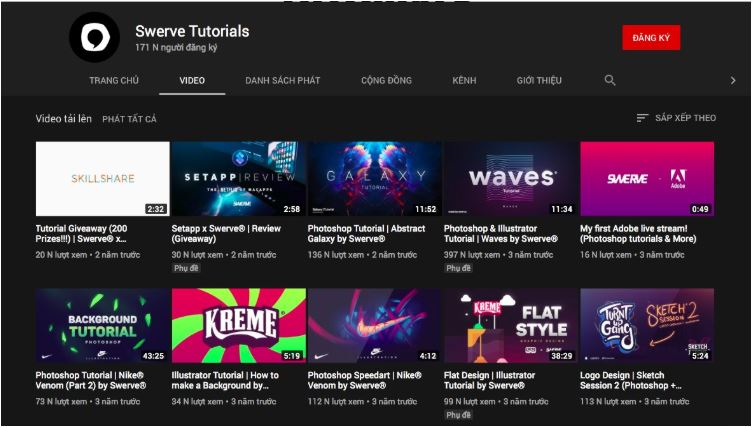Open the channel search magnifier icon
This screenshot has width=753, height=428.
click(610, 80)
